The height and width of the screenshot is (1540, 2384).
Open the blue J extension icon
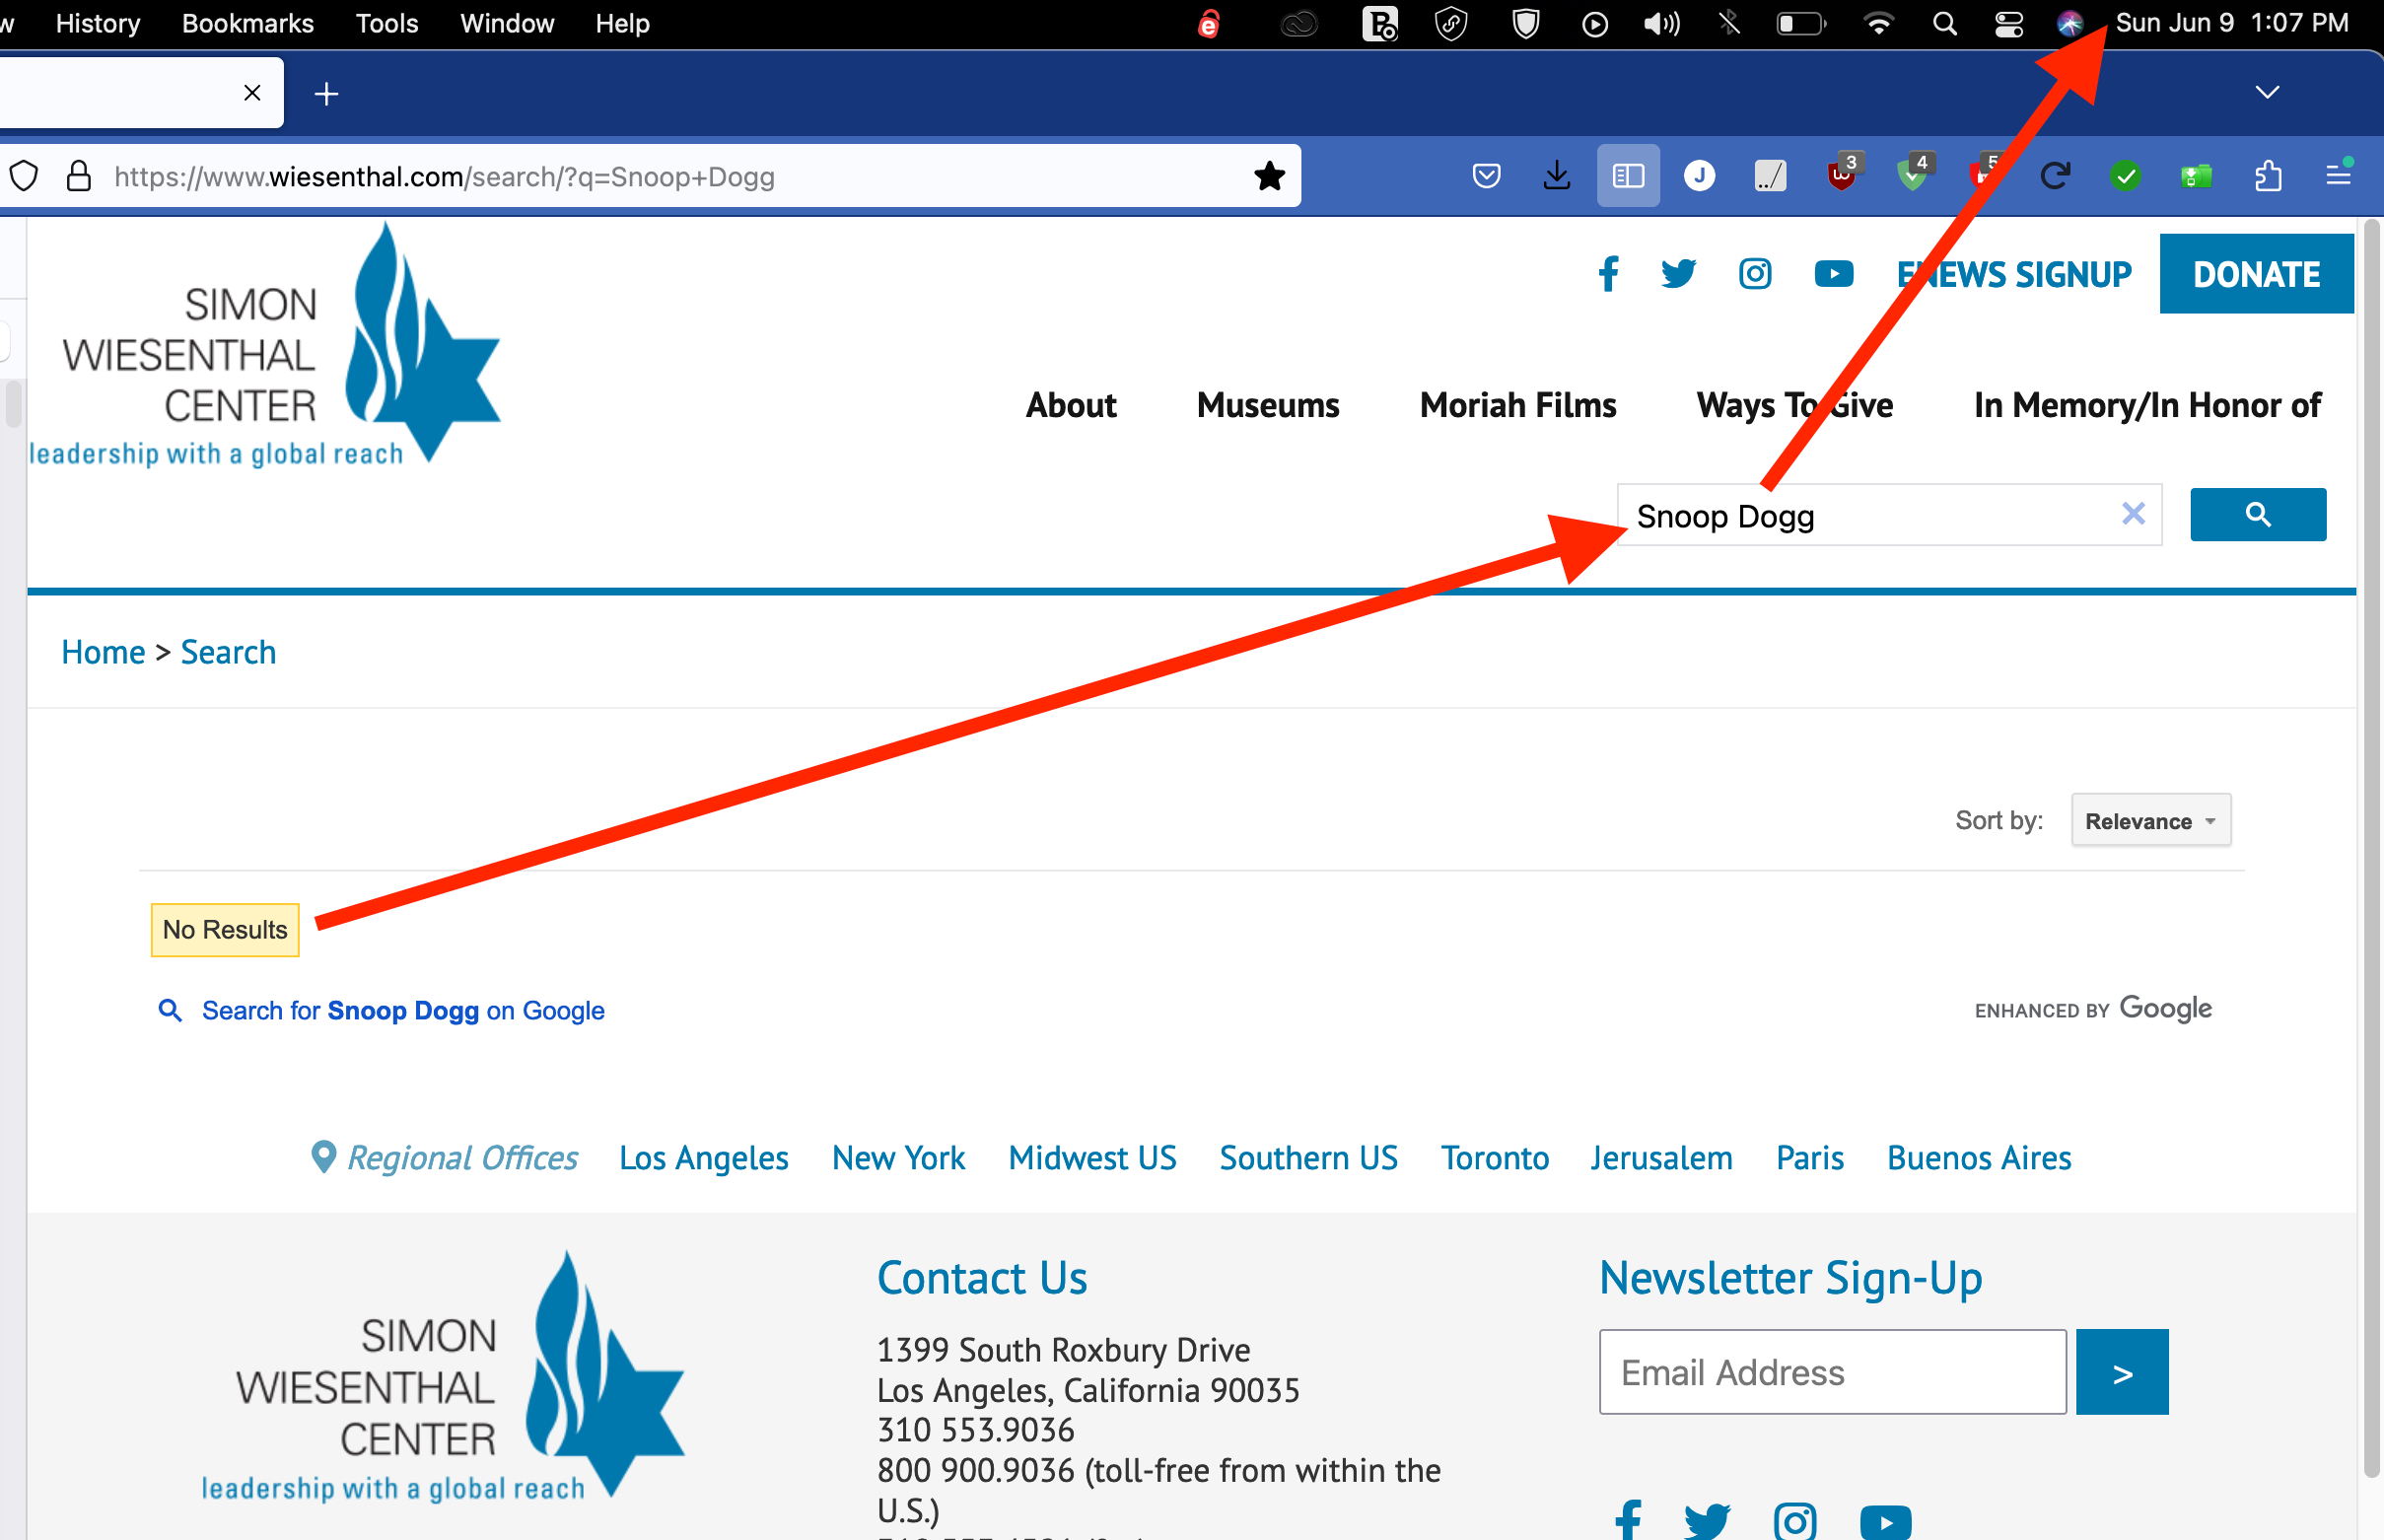pyautogui.click(x=1699, y=176)
